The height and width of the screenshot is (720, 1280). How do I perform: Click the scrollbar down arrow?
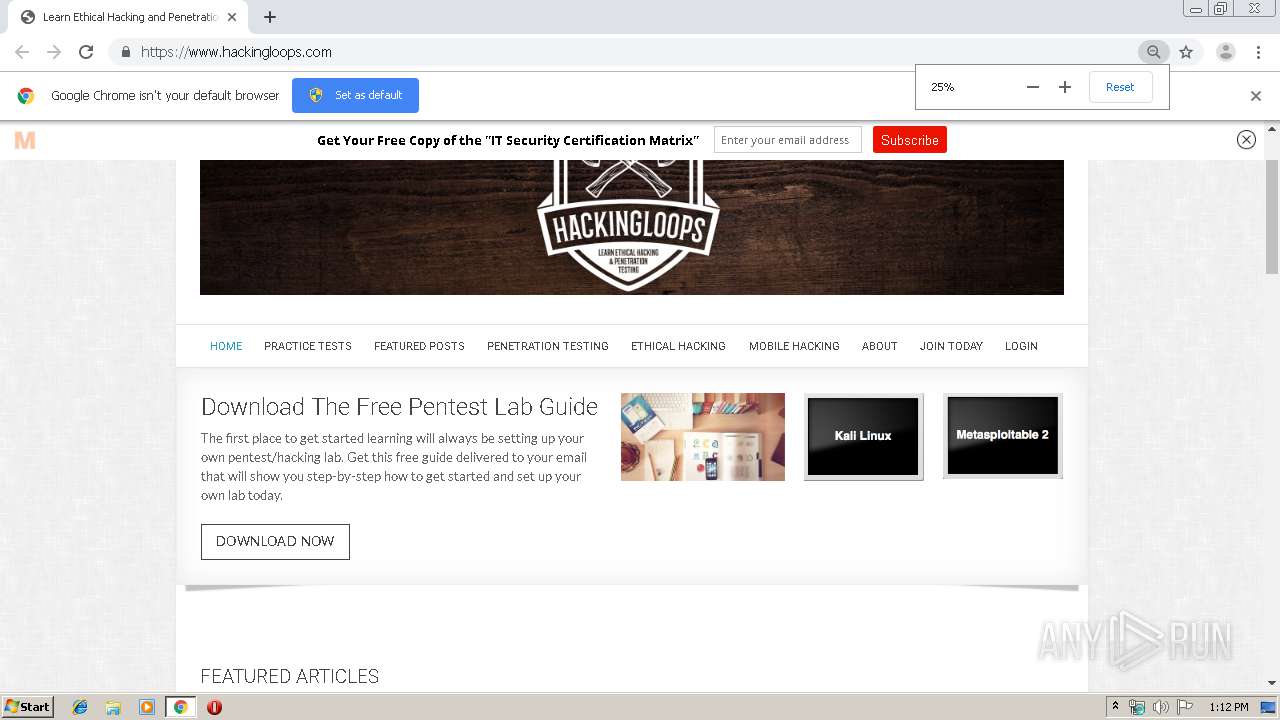1272,683
